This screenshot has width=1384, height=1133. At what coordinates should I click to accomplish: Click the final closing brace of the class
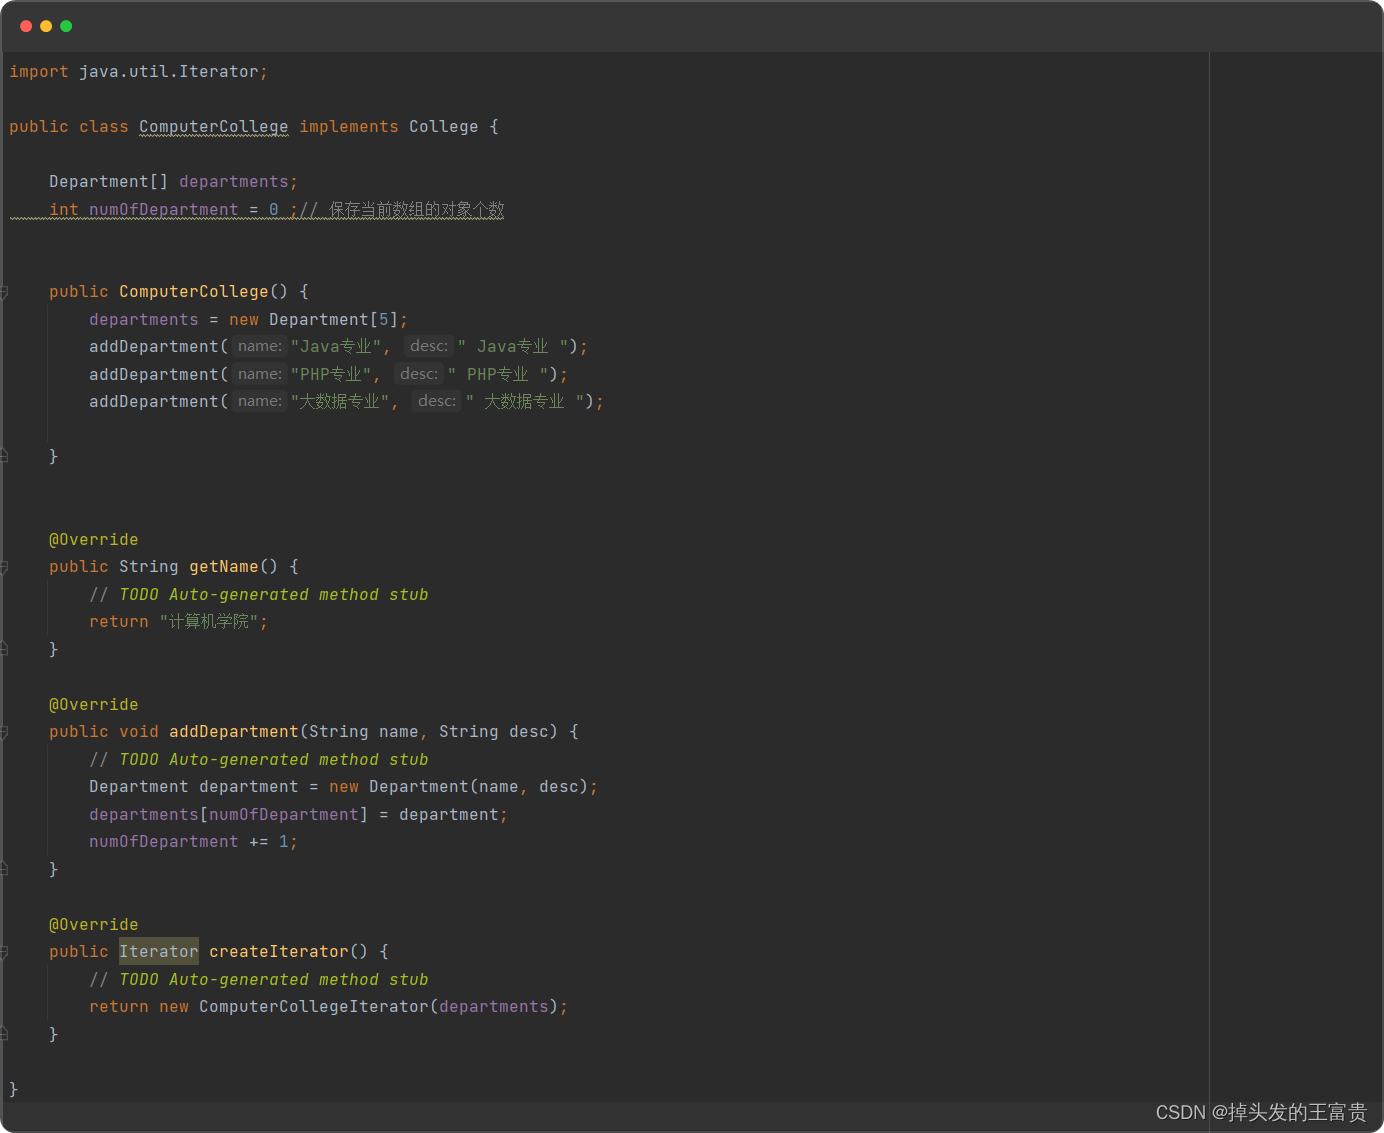tap(14, 1089)
